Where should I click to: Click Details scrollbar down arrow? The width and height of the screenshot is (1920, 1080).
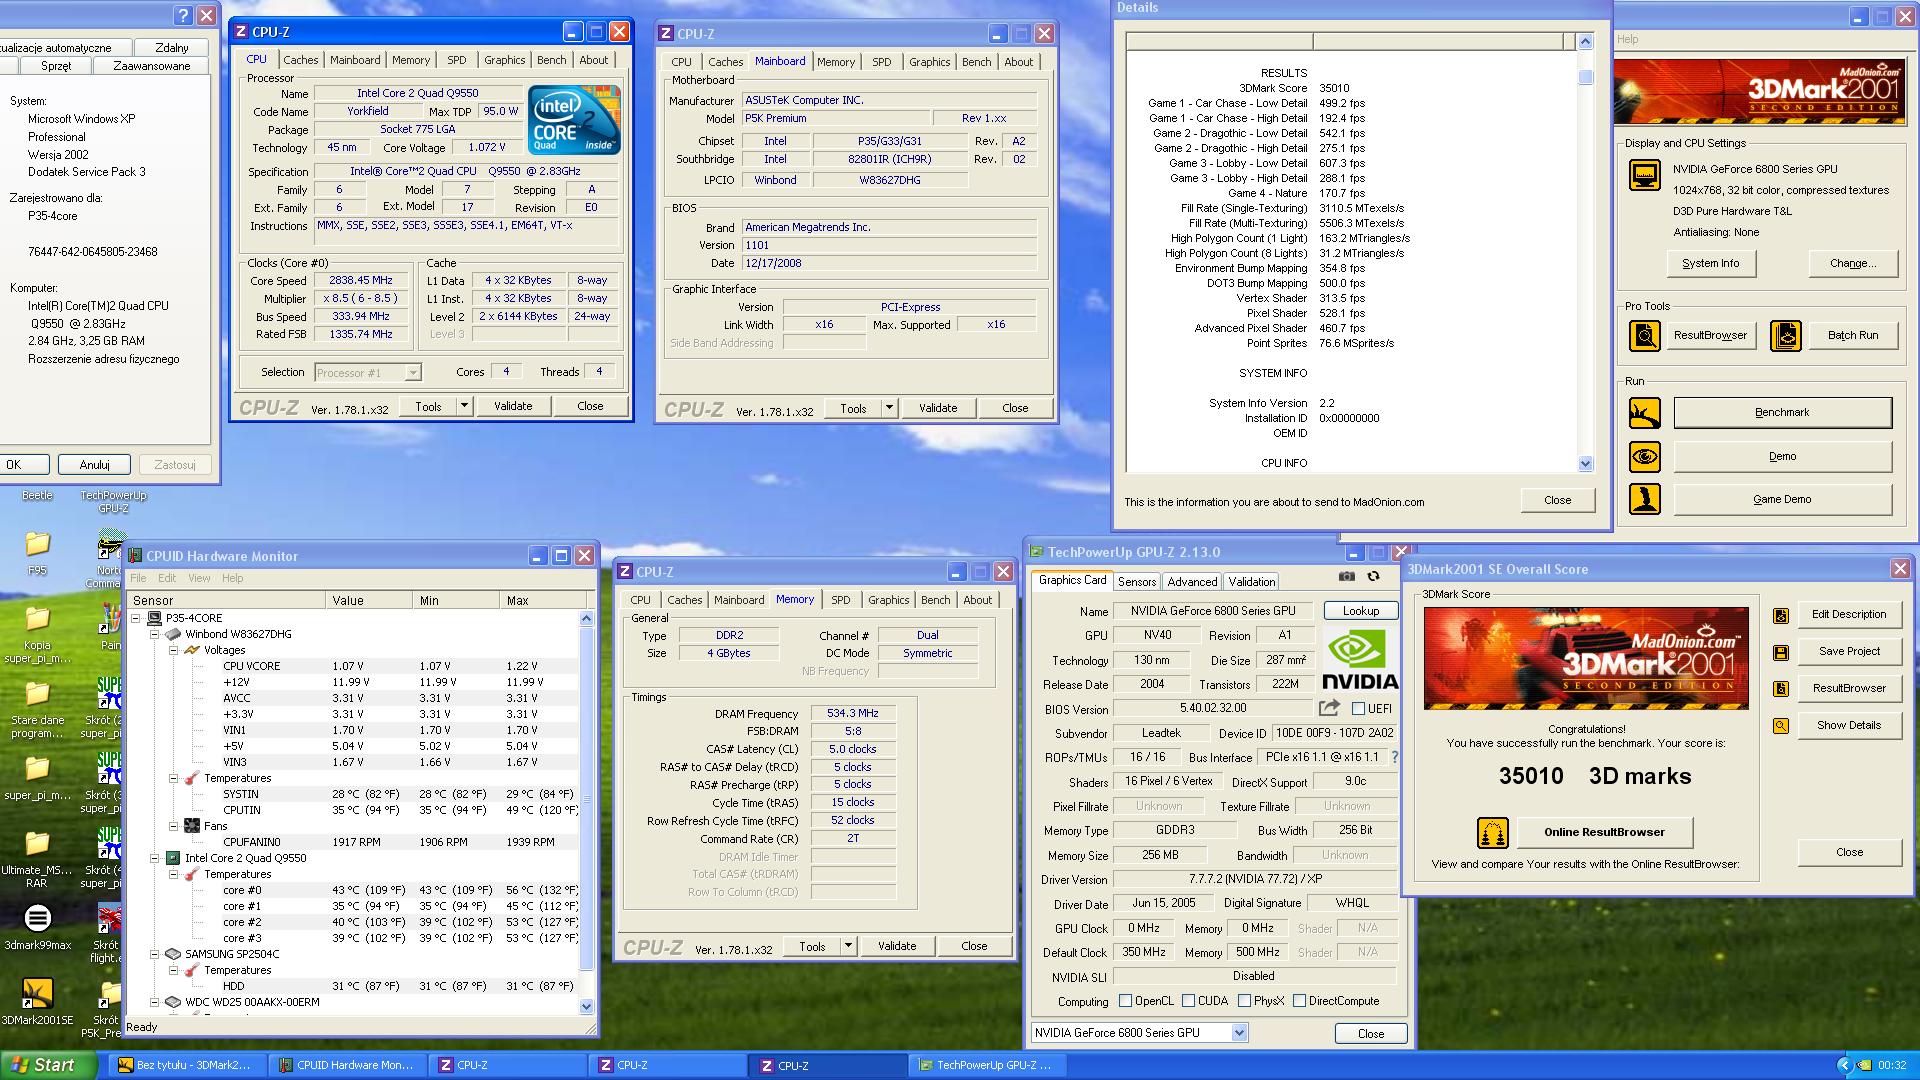(1585, 464)
